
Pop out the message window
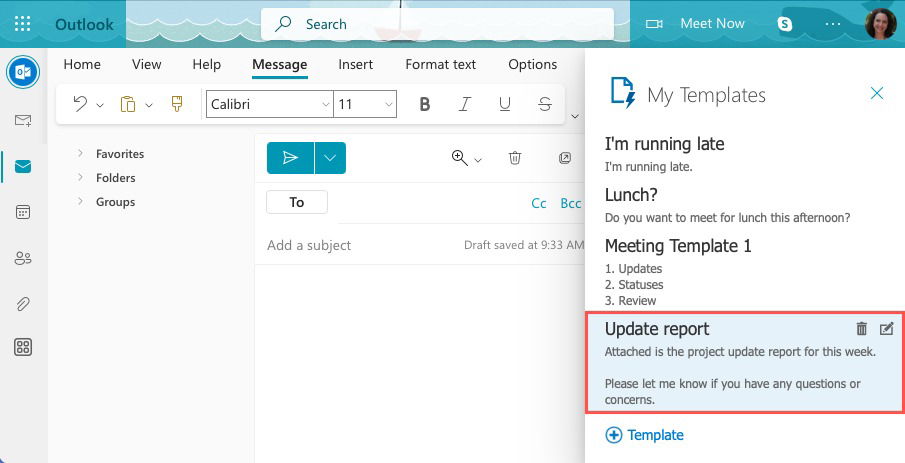565,158
